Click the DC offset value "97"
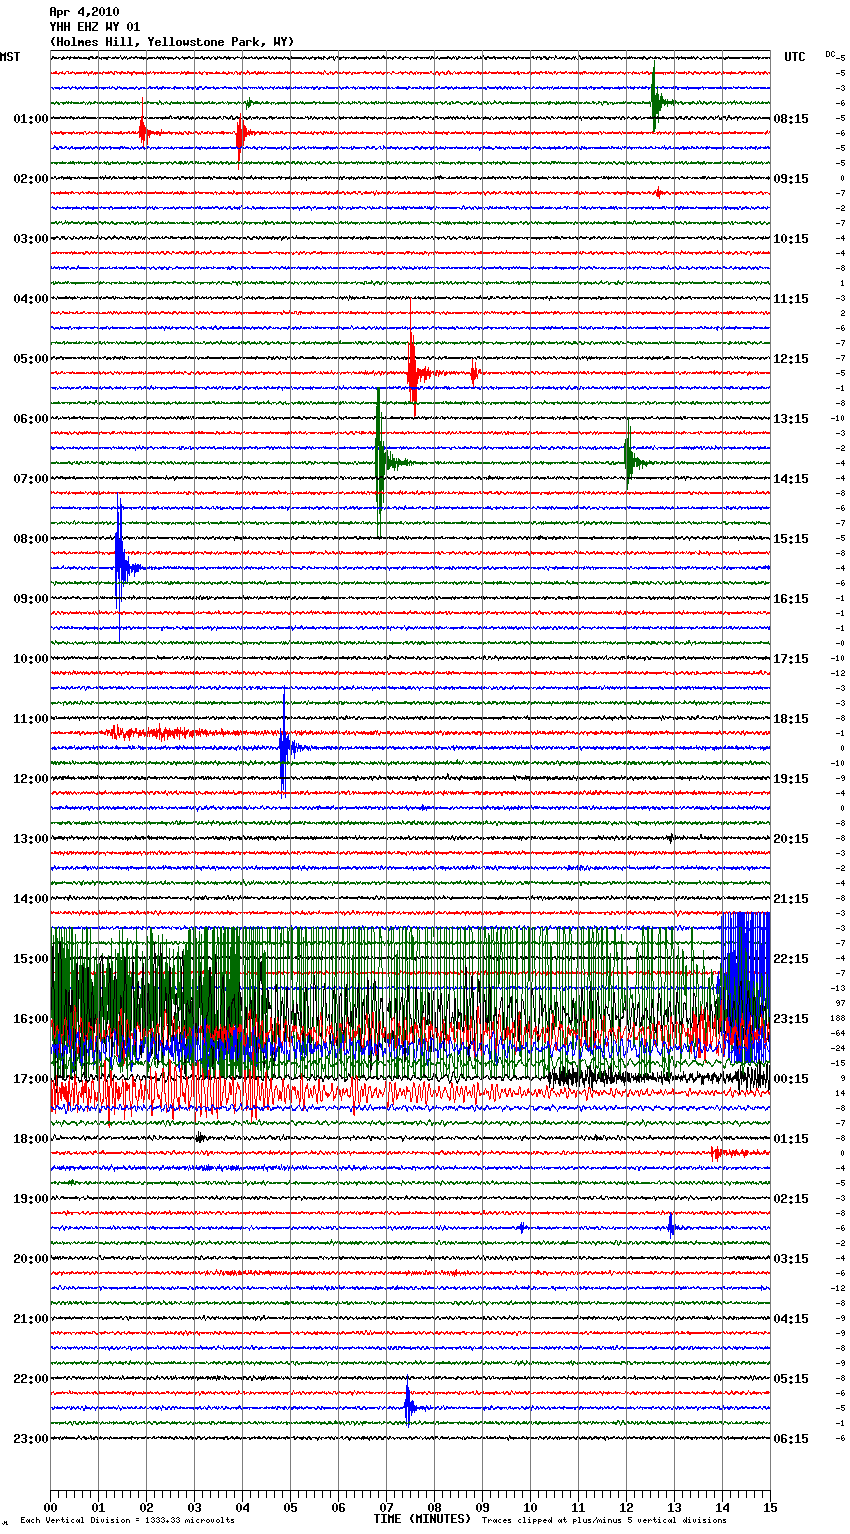The height and width of the screenshot is (1534, 850). (x=840, y=1003)
